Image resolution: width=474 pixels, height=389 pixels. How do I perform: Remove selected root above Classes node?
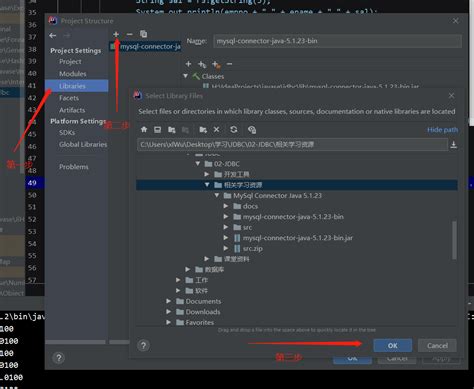click(229, 64)
